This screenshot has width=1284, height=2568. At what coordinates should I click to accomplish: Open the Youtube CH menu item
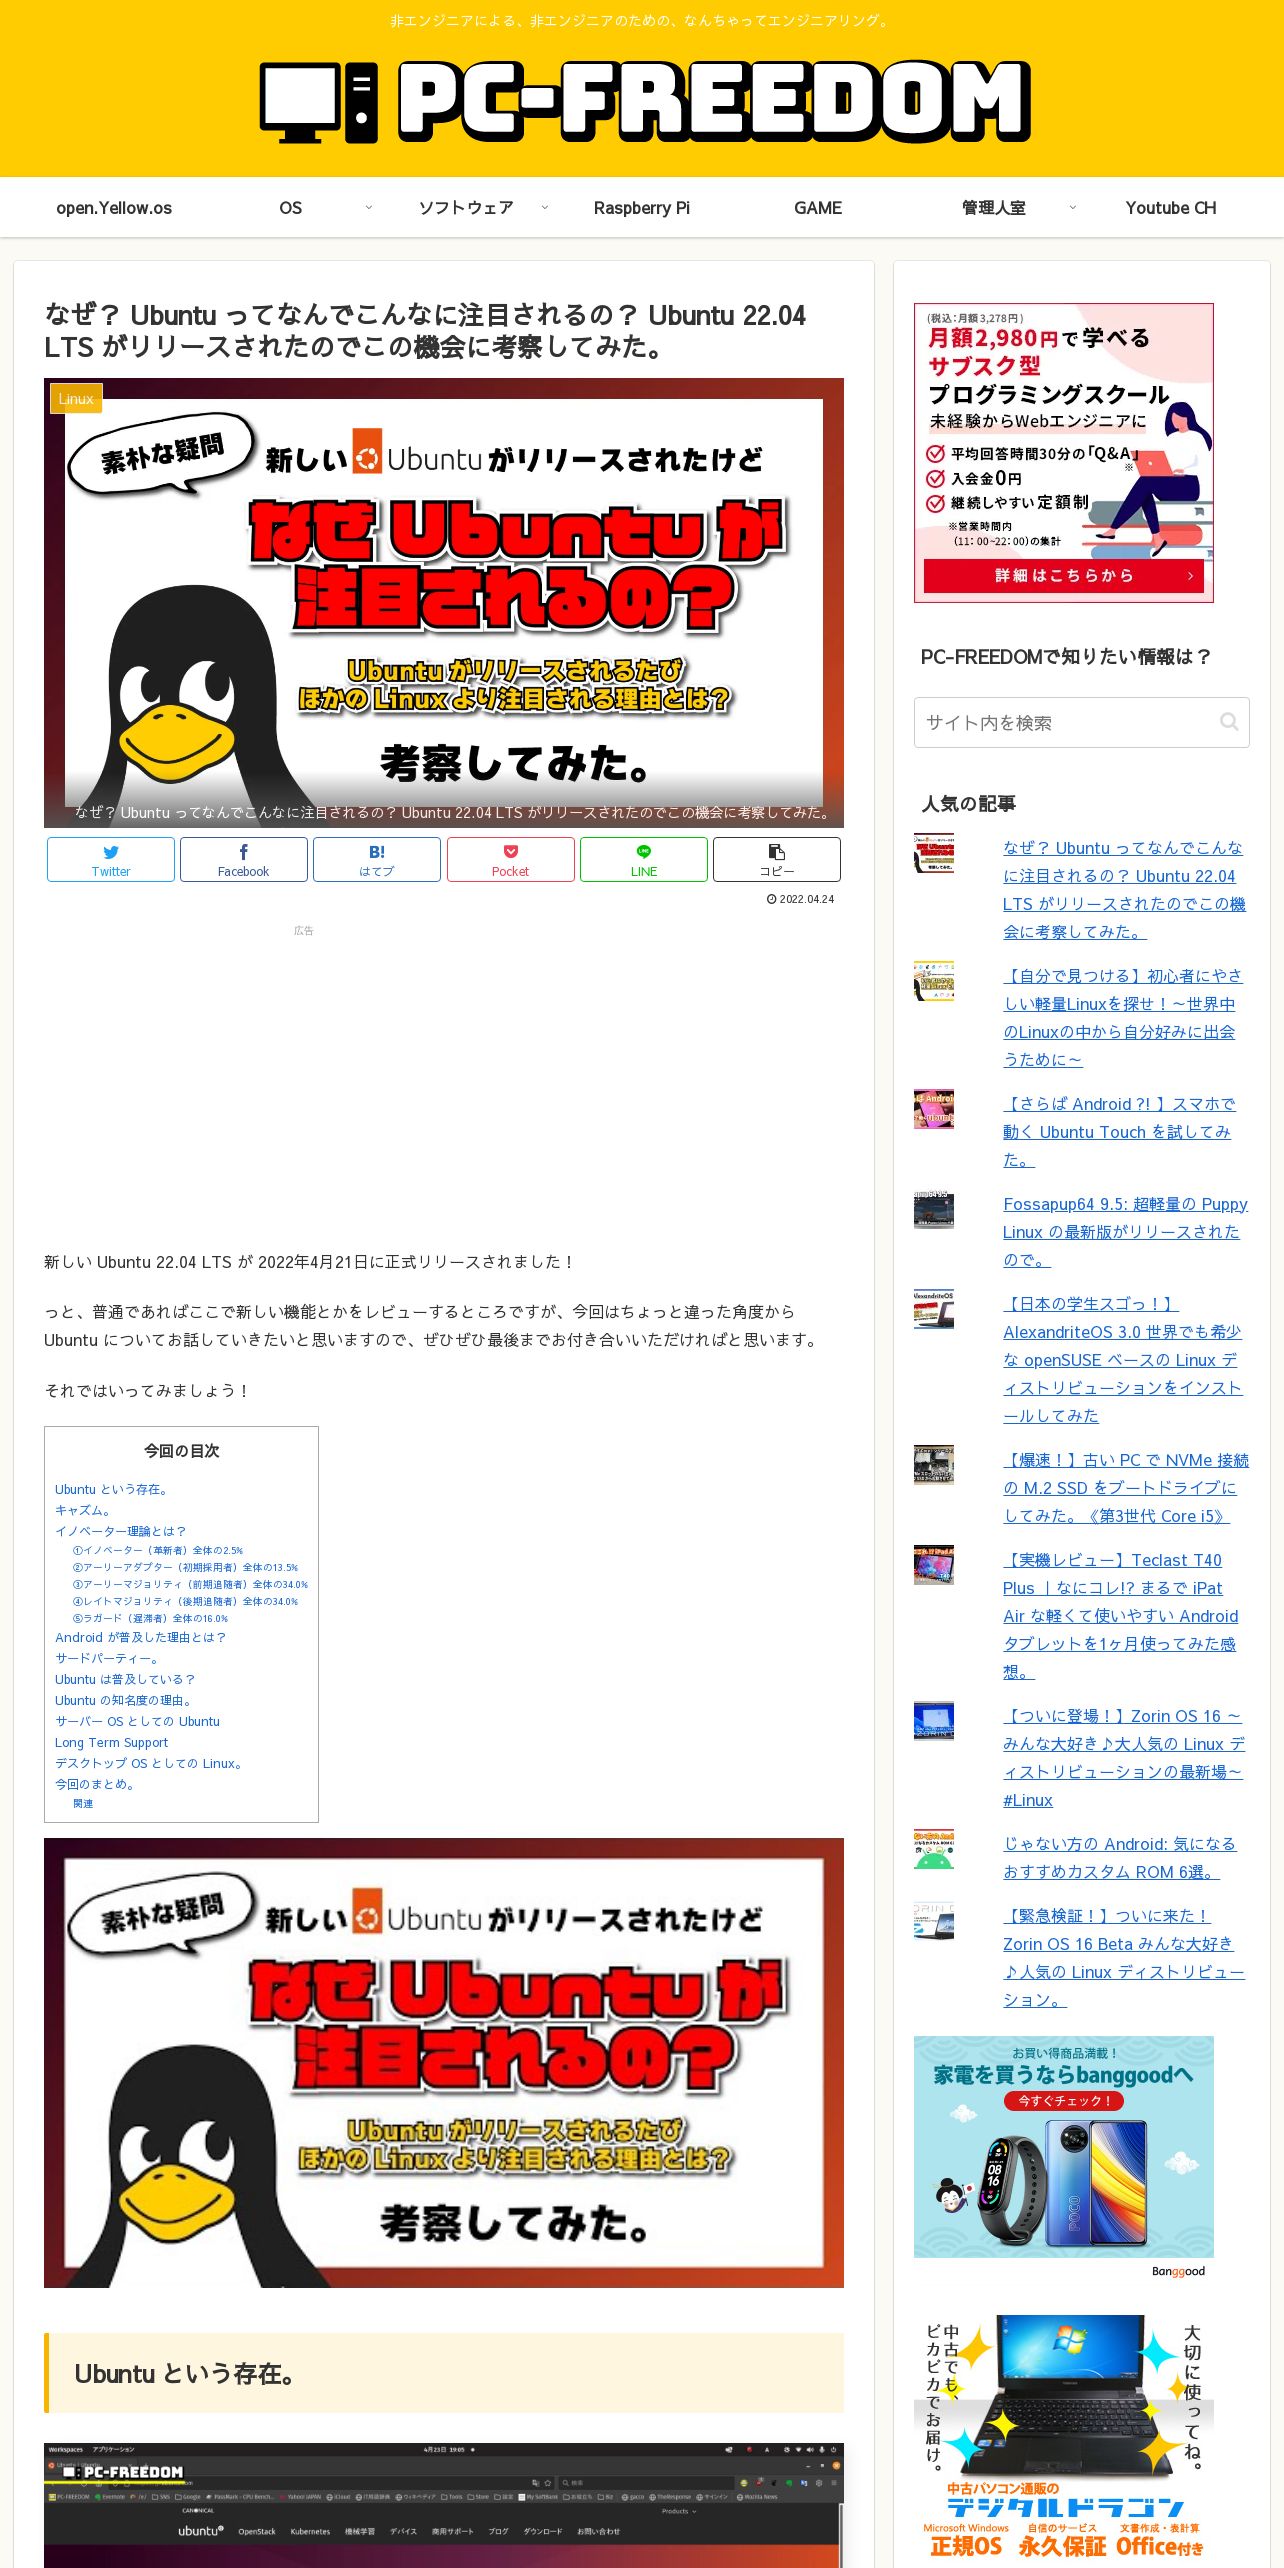[1171, 208]
